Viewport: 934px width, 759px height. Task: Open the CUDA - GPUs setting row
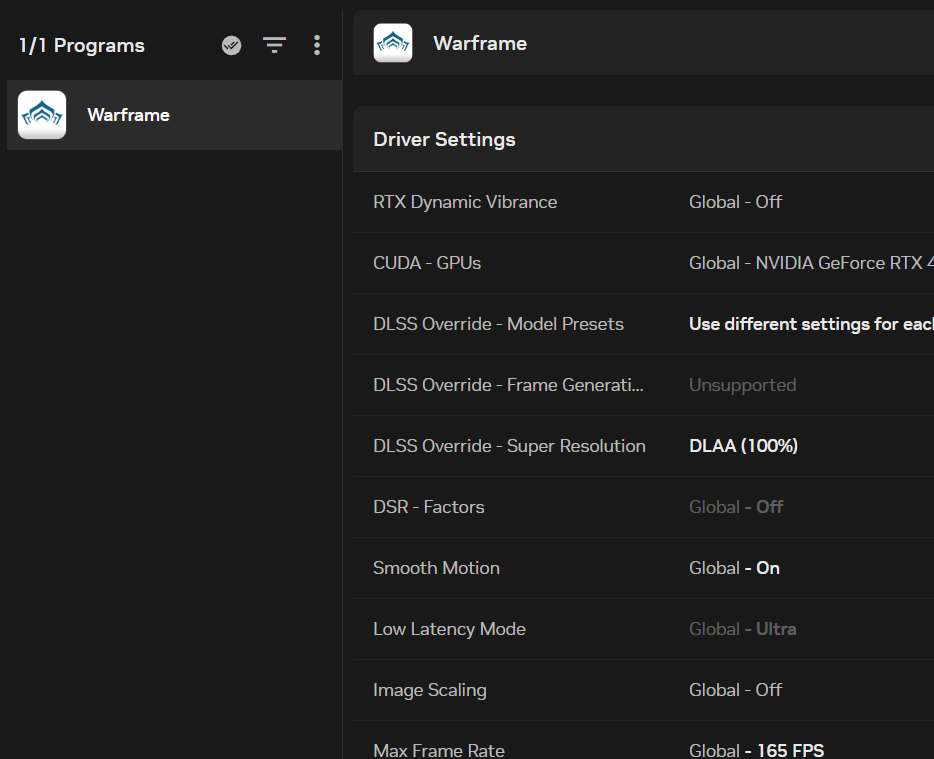point(643,263)
